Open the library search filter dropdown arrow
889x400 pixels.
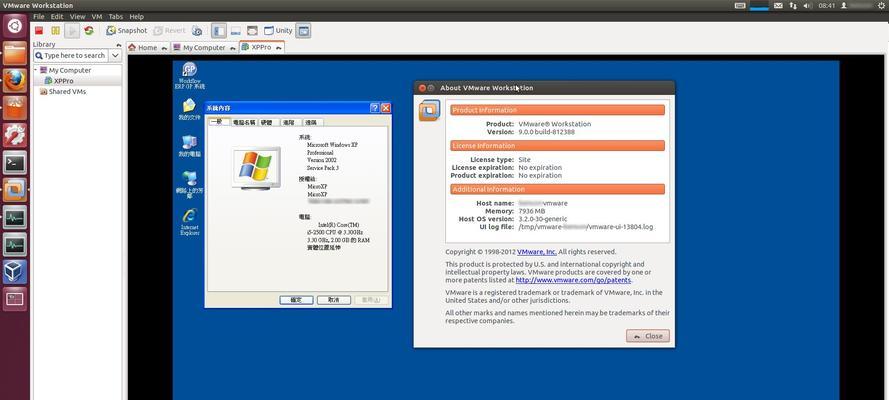point(115,56)
